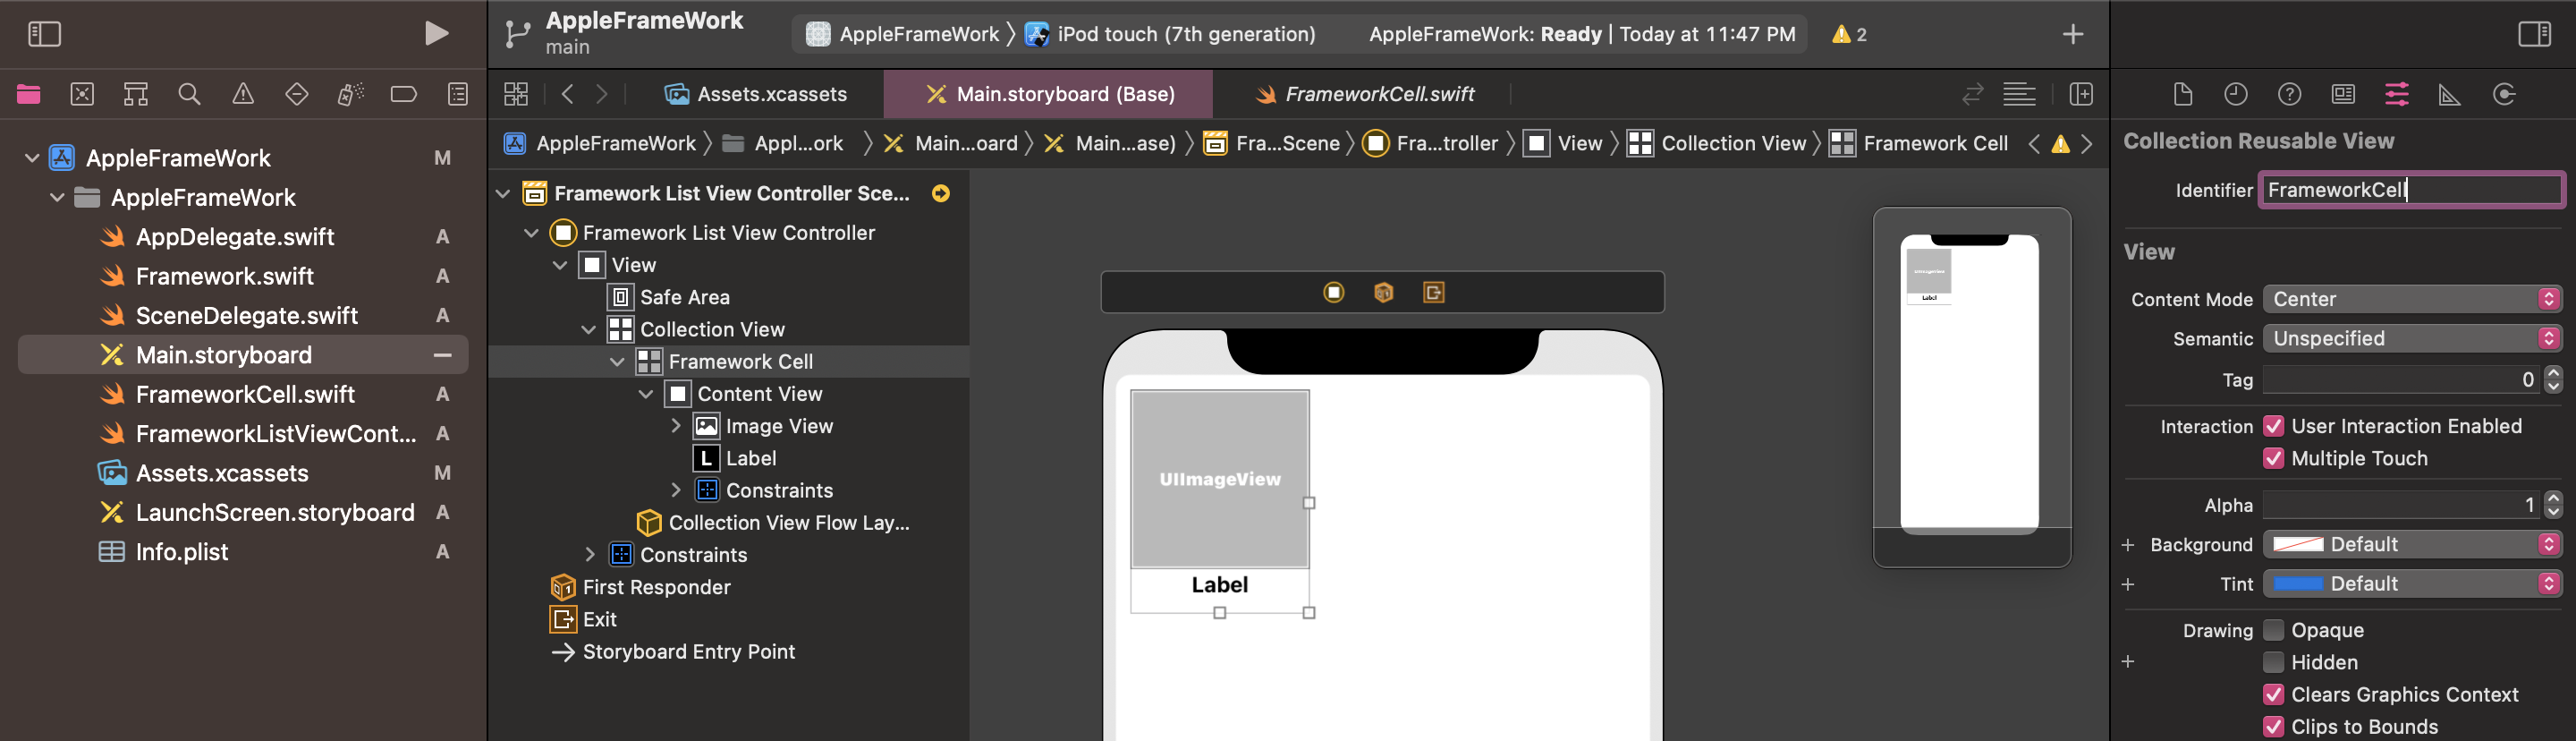Toggle the navigator sidebar panel
The width and height of the screenshot is (2576, 741).
pos(44,35)
